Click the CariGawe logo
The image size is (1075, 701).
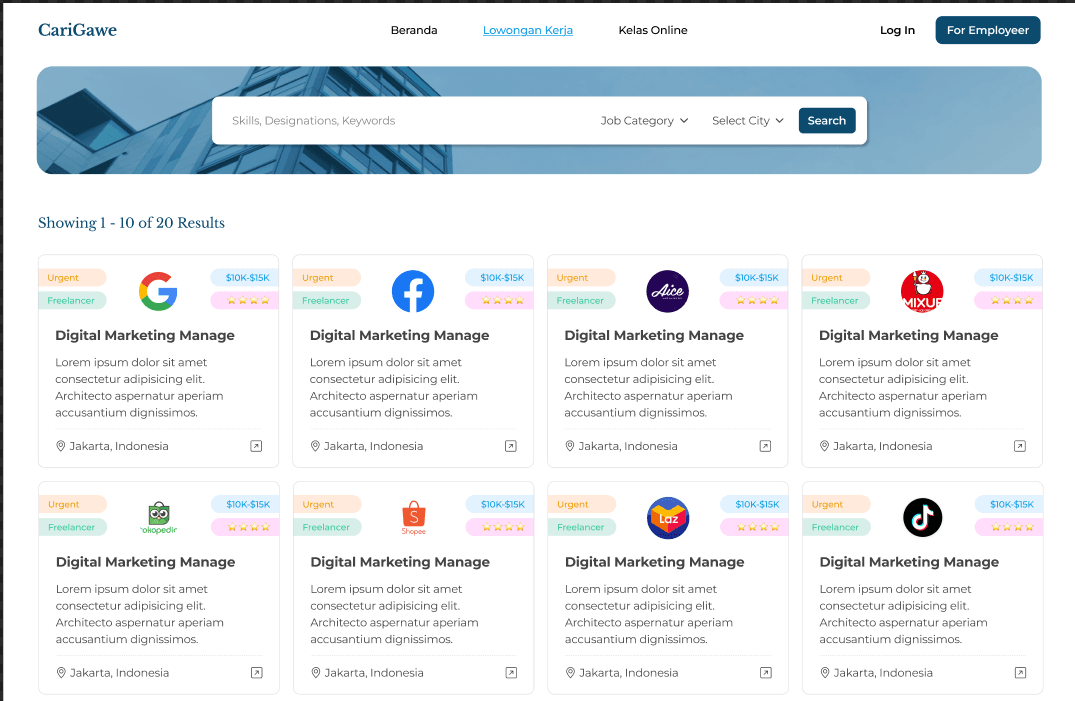coord(77,30)
